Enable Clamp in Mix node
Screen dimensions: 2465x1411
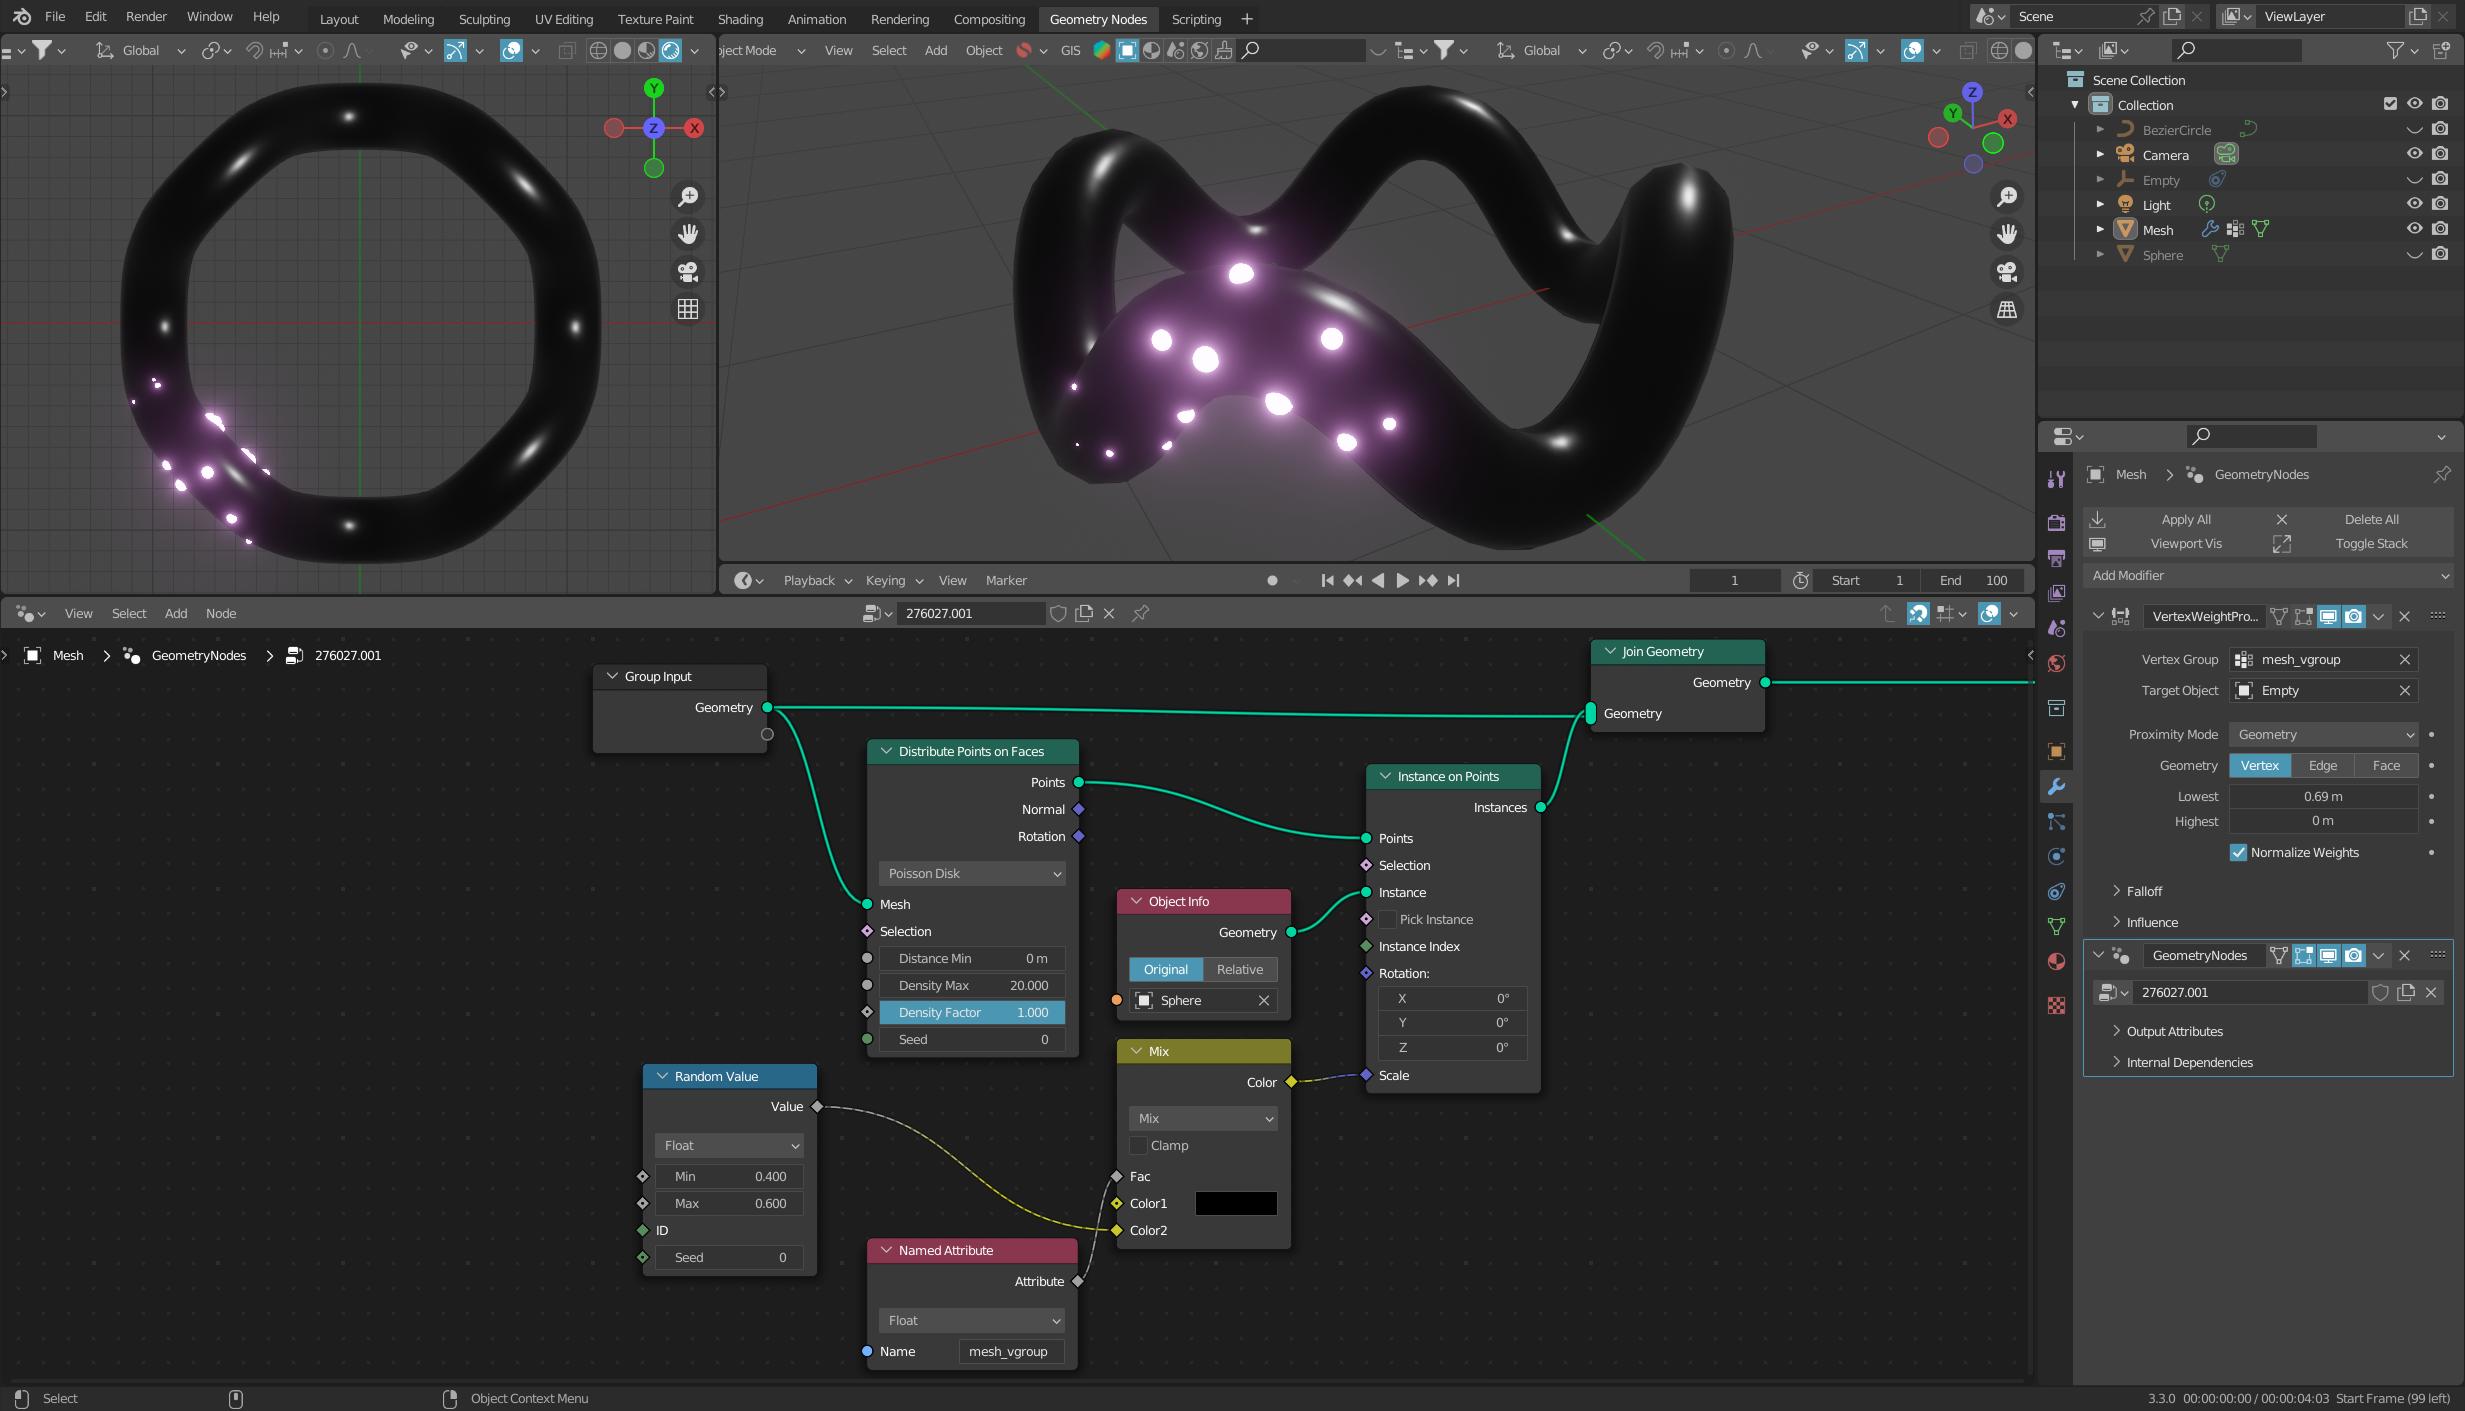pos(1138,1145)
